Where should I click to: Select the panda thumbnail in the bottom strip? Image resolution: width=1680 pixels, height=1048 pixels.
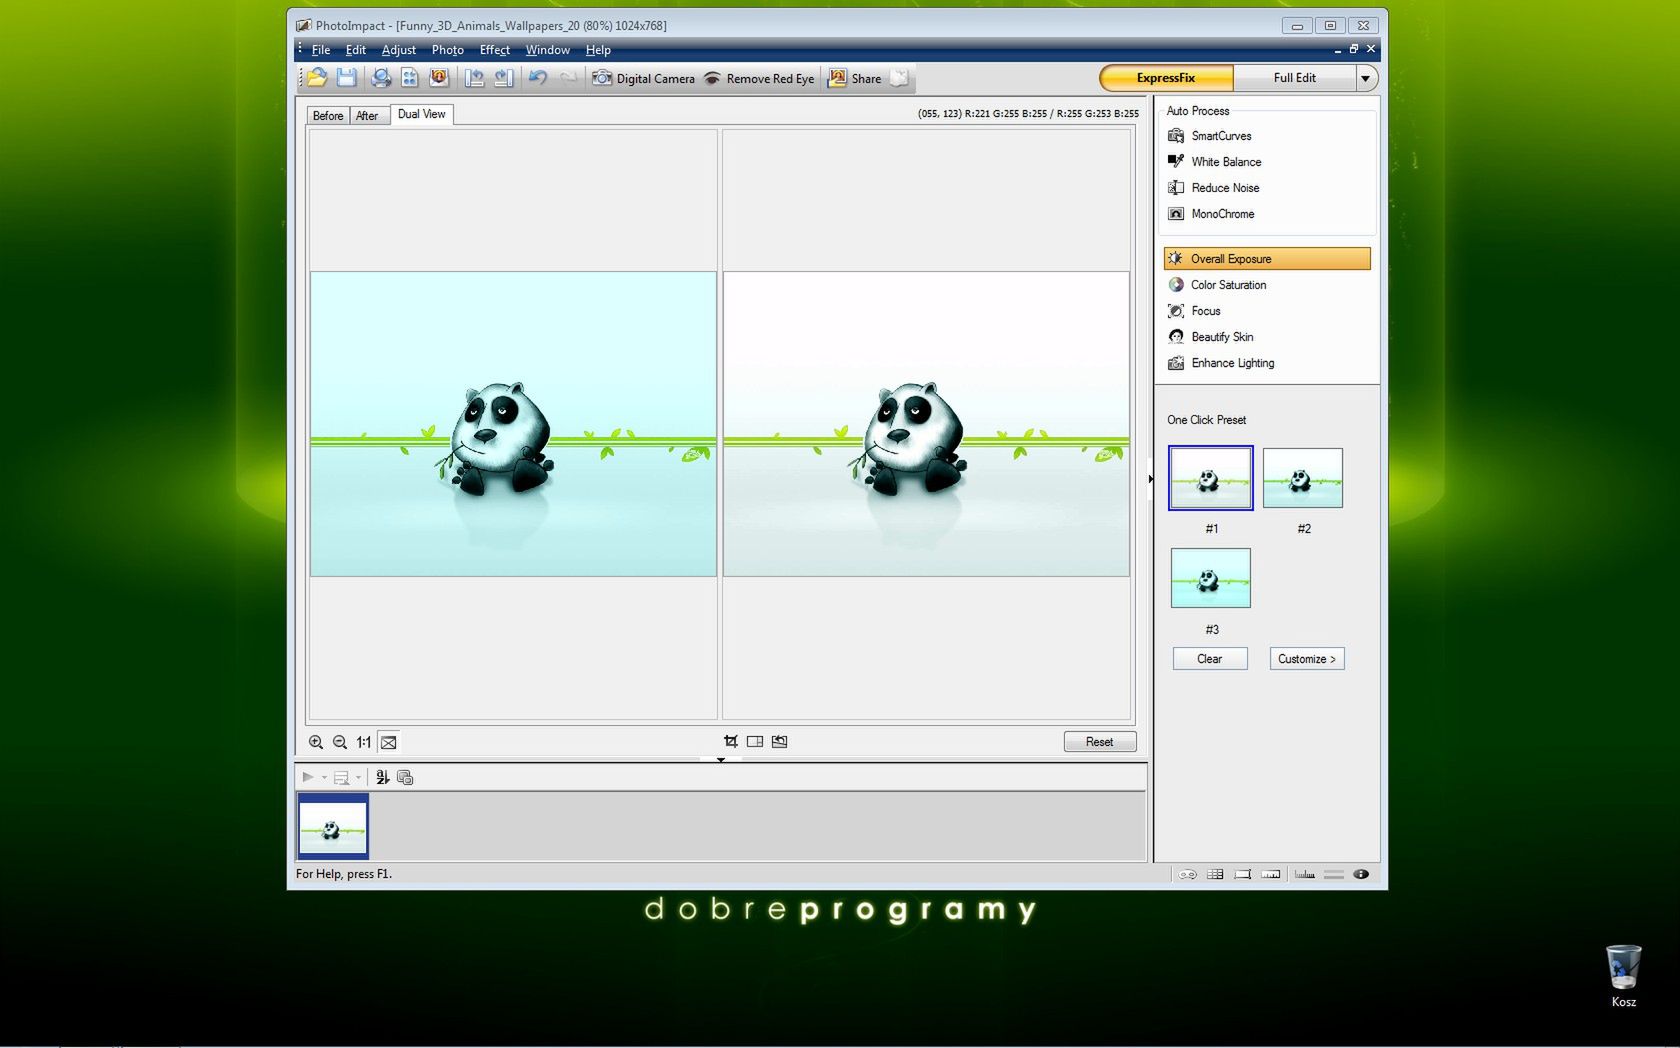[x=333, y=826]
